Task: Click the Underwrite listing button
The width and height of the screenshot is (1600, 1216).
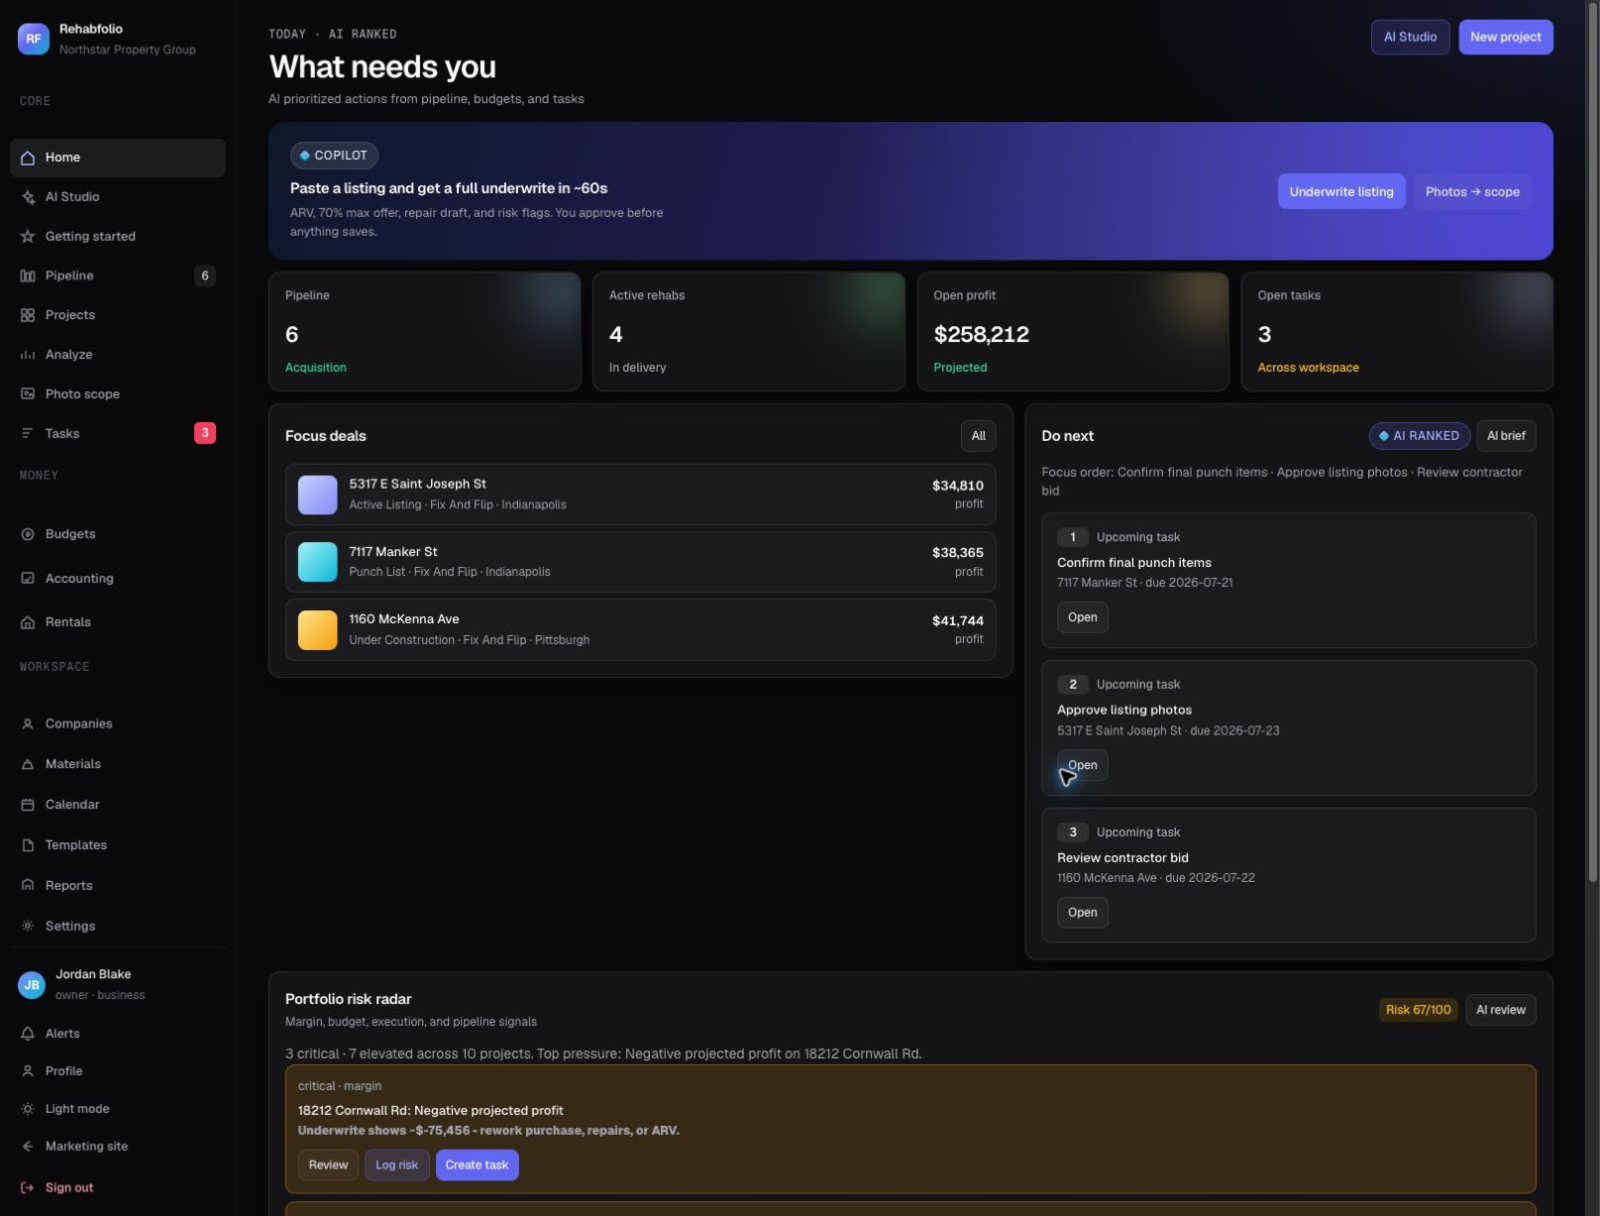Action: [x=1341, y=192]
